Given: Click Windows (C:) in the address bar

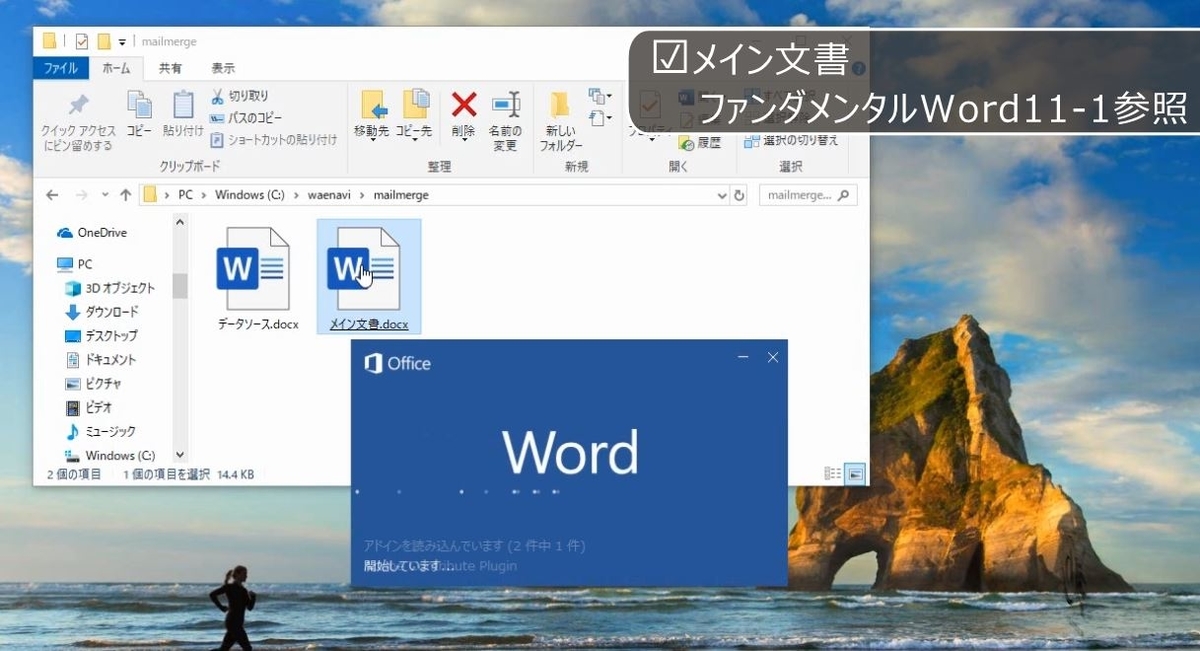Looking at the screenshot, I should click(248, 195).
